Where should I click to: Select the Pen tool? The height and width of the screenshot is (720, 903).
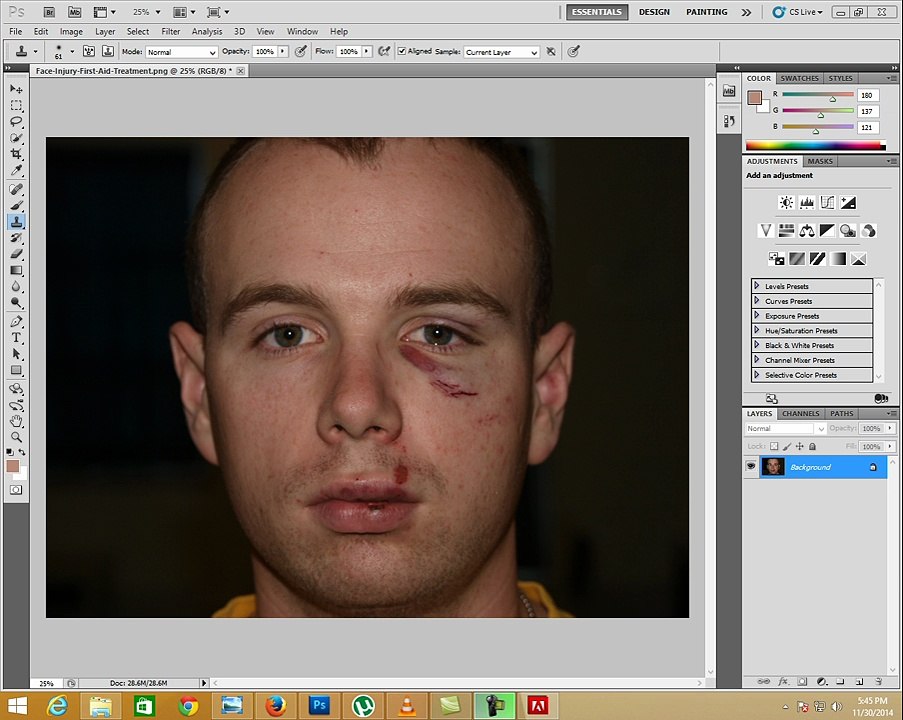[16, 321]
